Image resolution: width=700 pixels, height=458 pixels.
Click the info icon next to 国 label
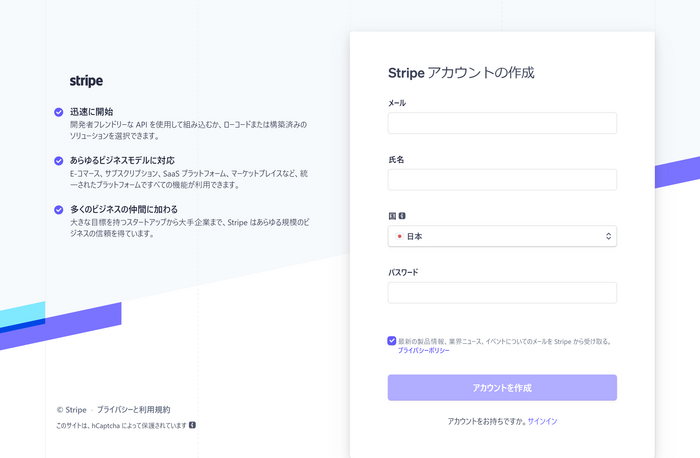point(402,216)
